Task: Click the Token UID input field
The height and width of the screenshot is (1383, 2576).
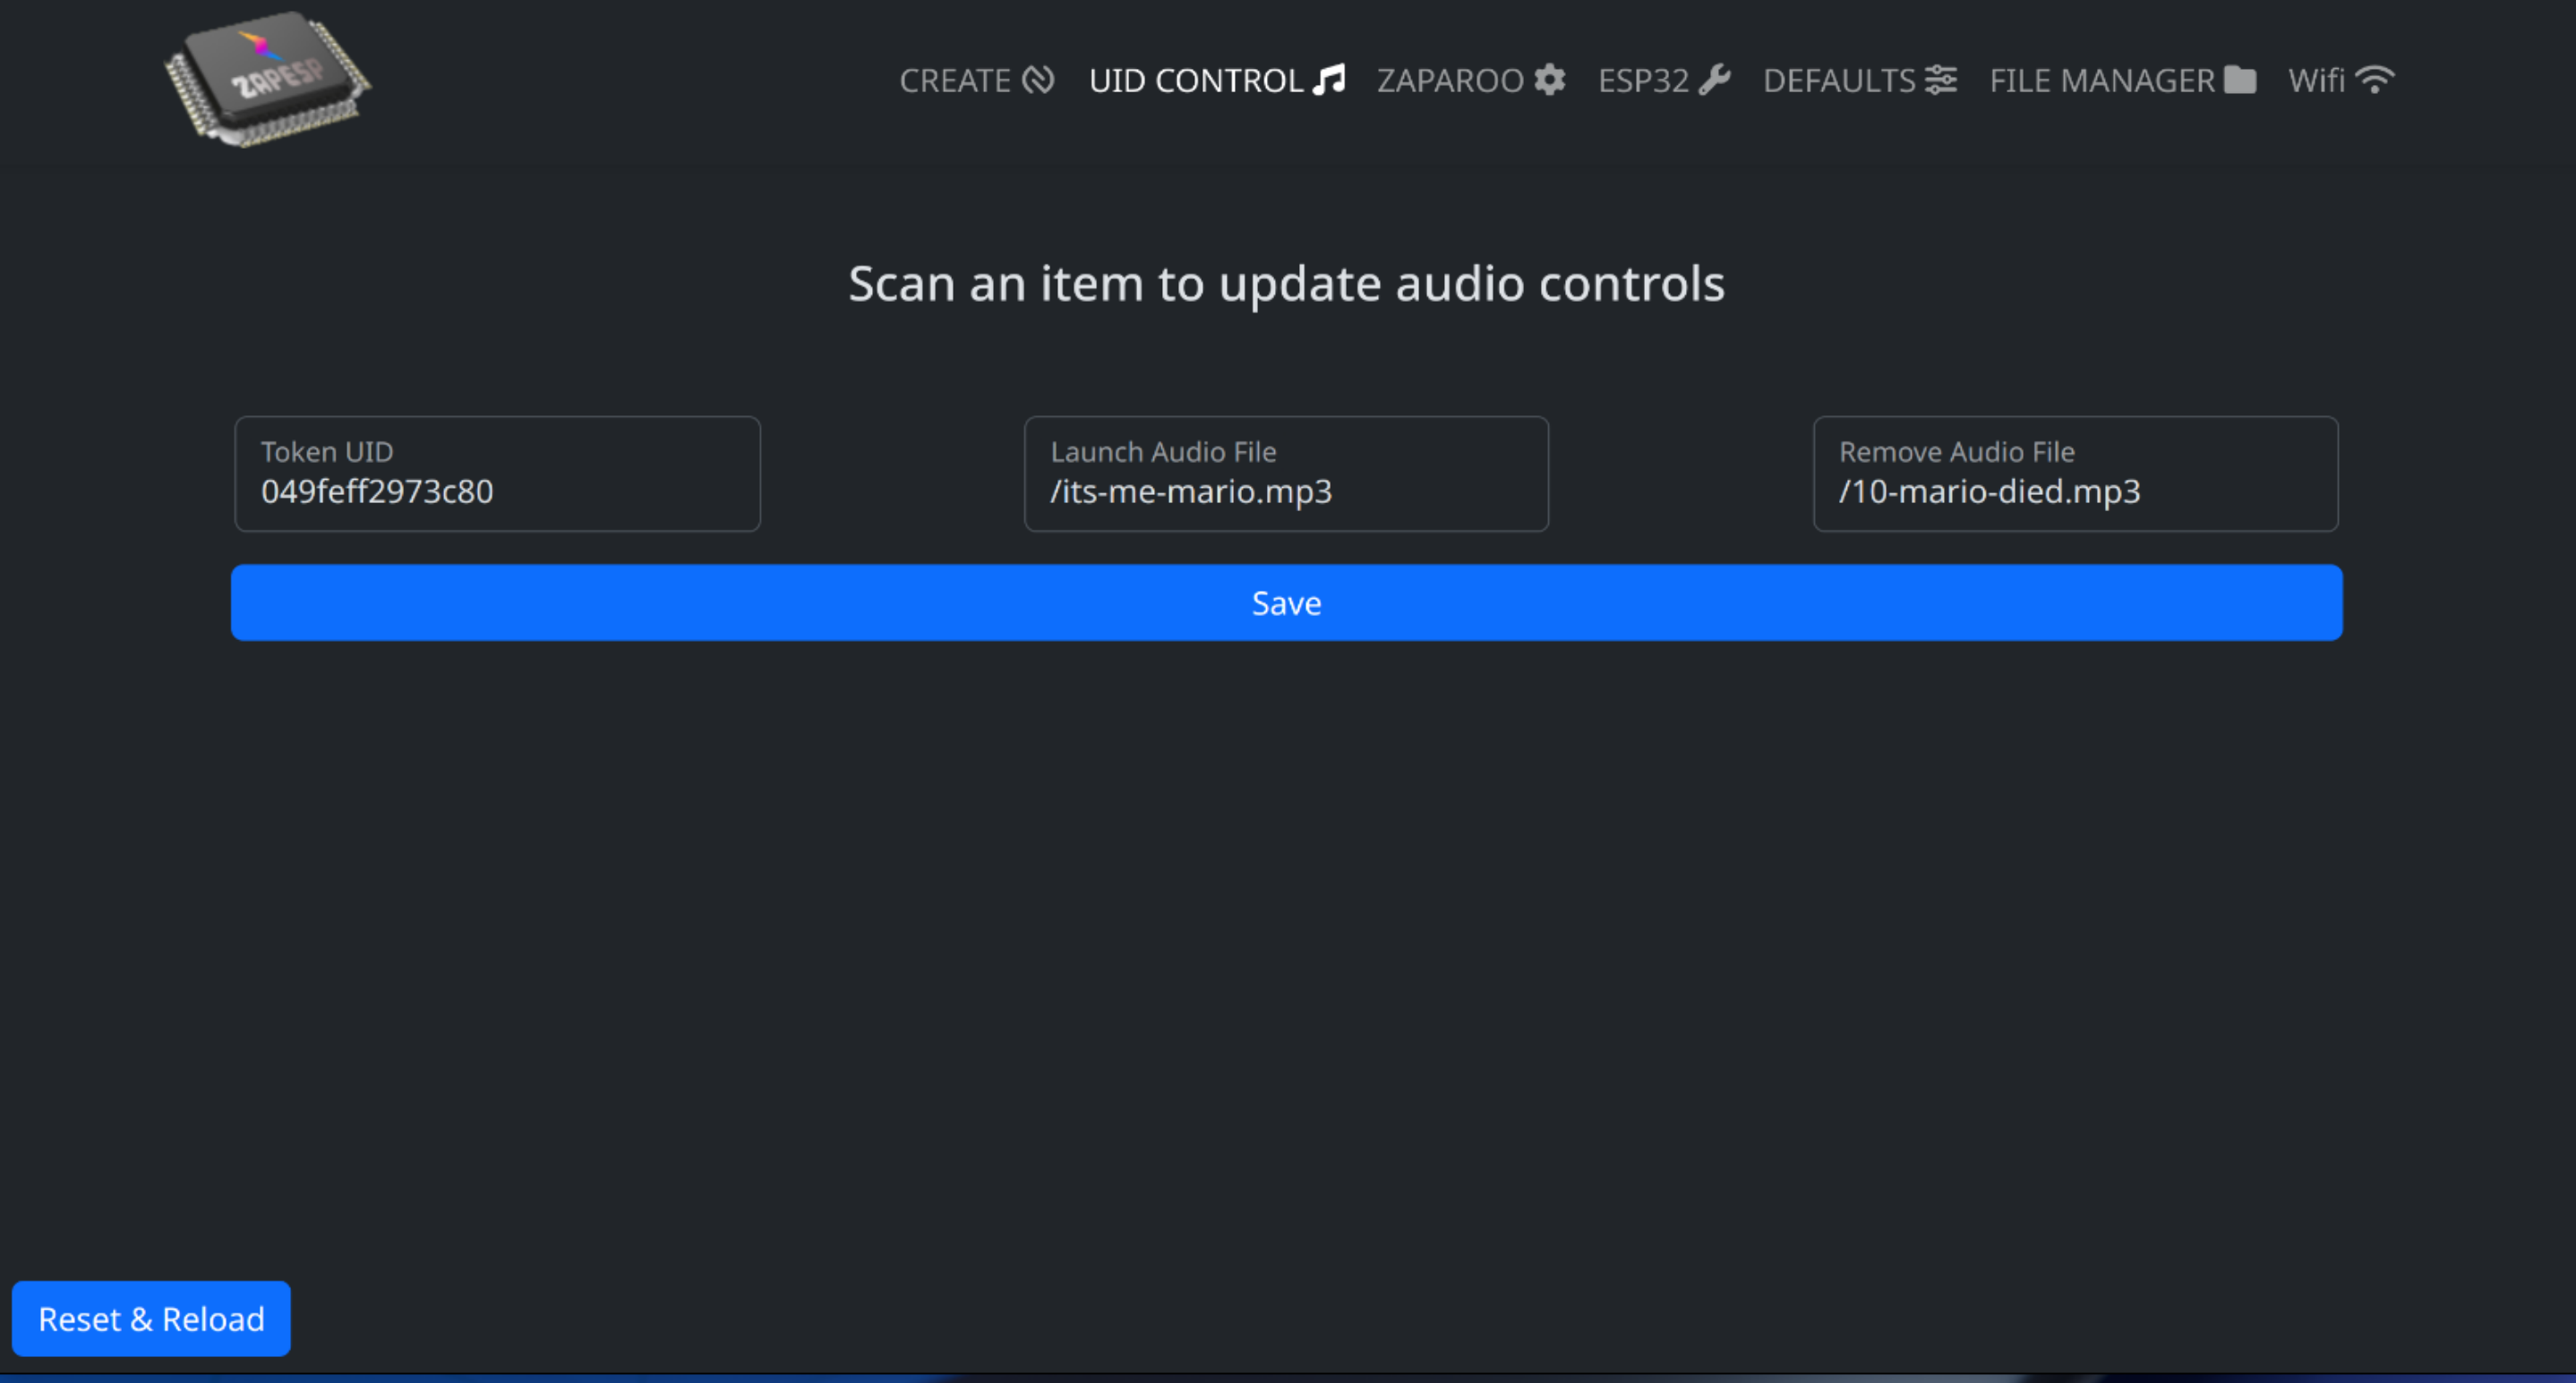Action: [497, 473]
